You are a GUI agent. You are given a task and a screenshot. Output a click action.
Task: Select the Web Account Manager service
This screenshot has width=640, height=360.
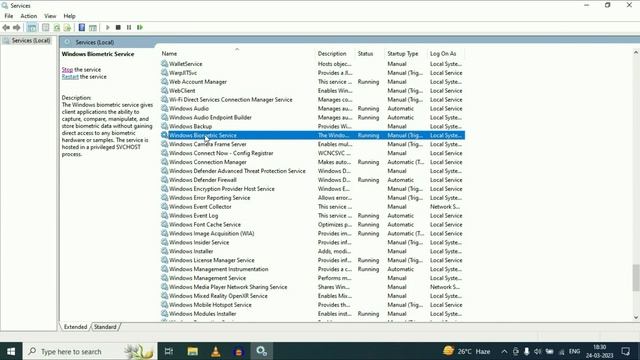click(x=312, y=82)
